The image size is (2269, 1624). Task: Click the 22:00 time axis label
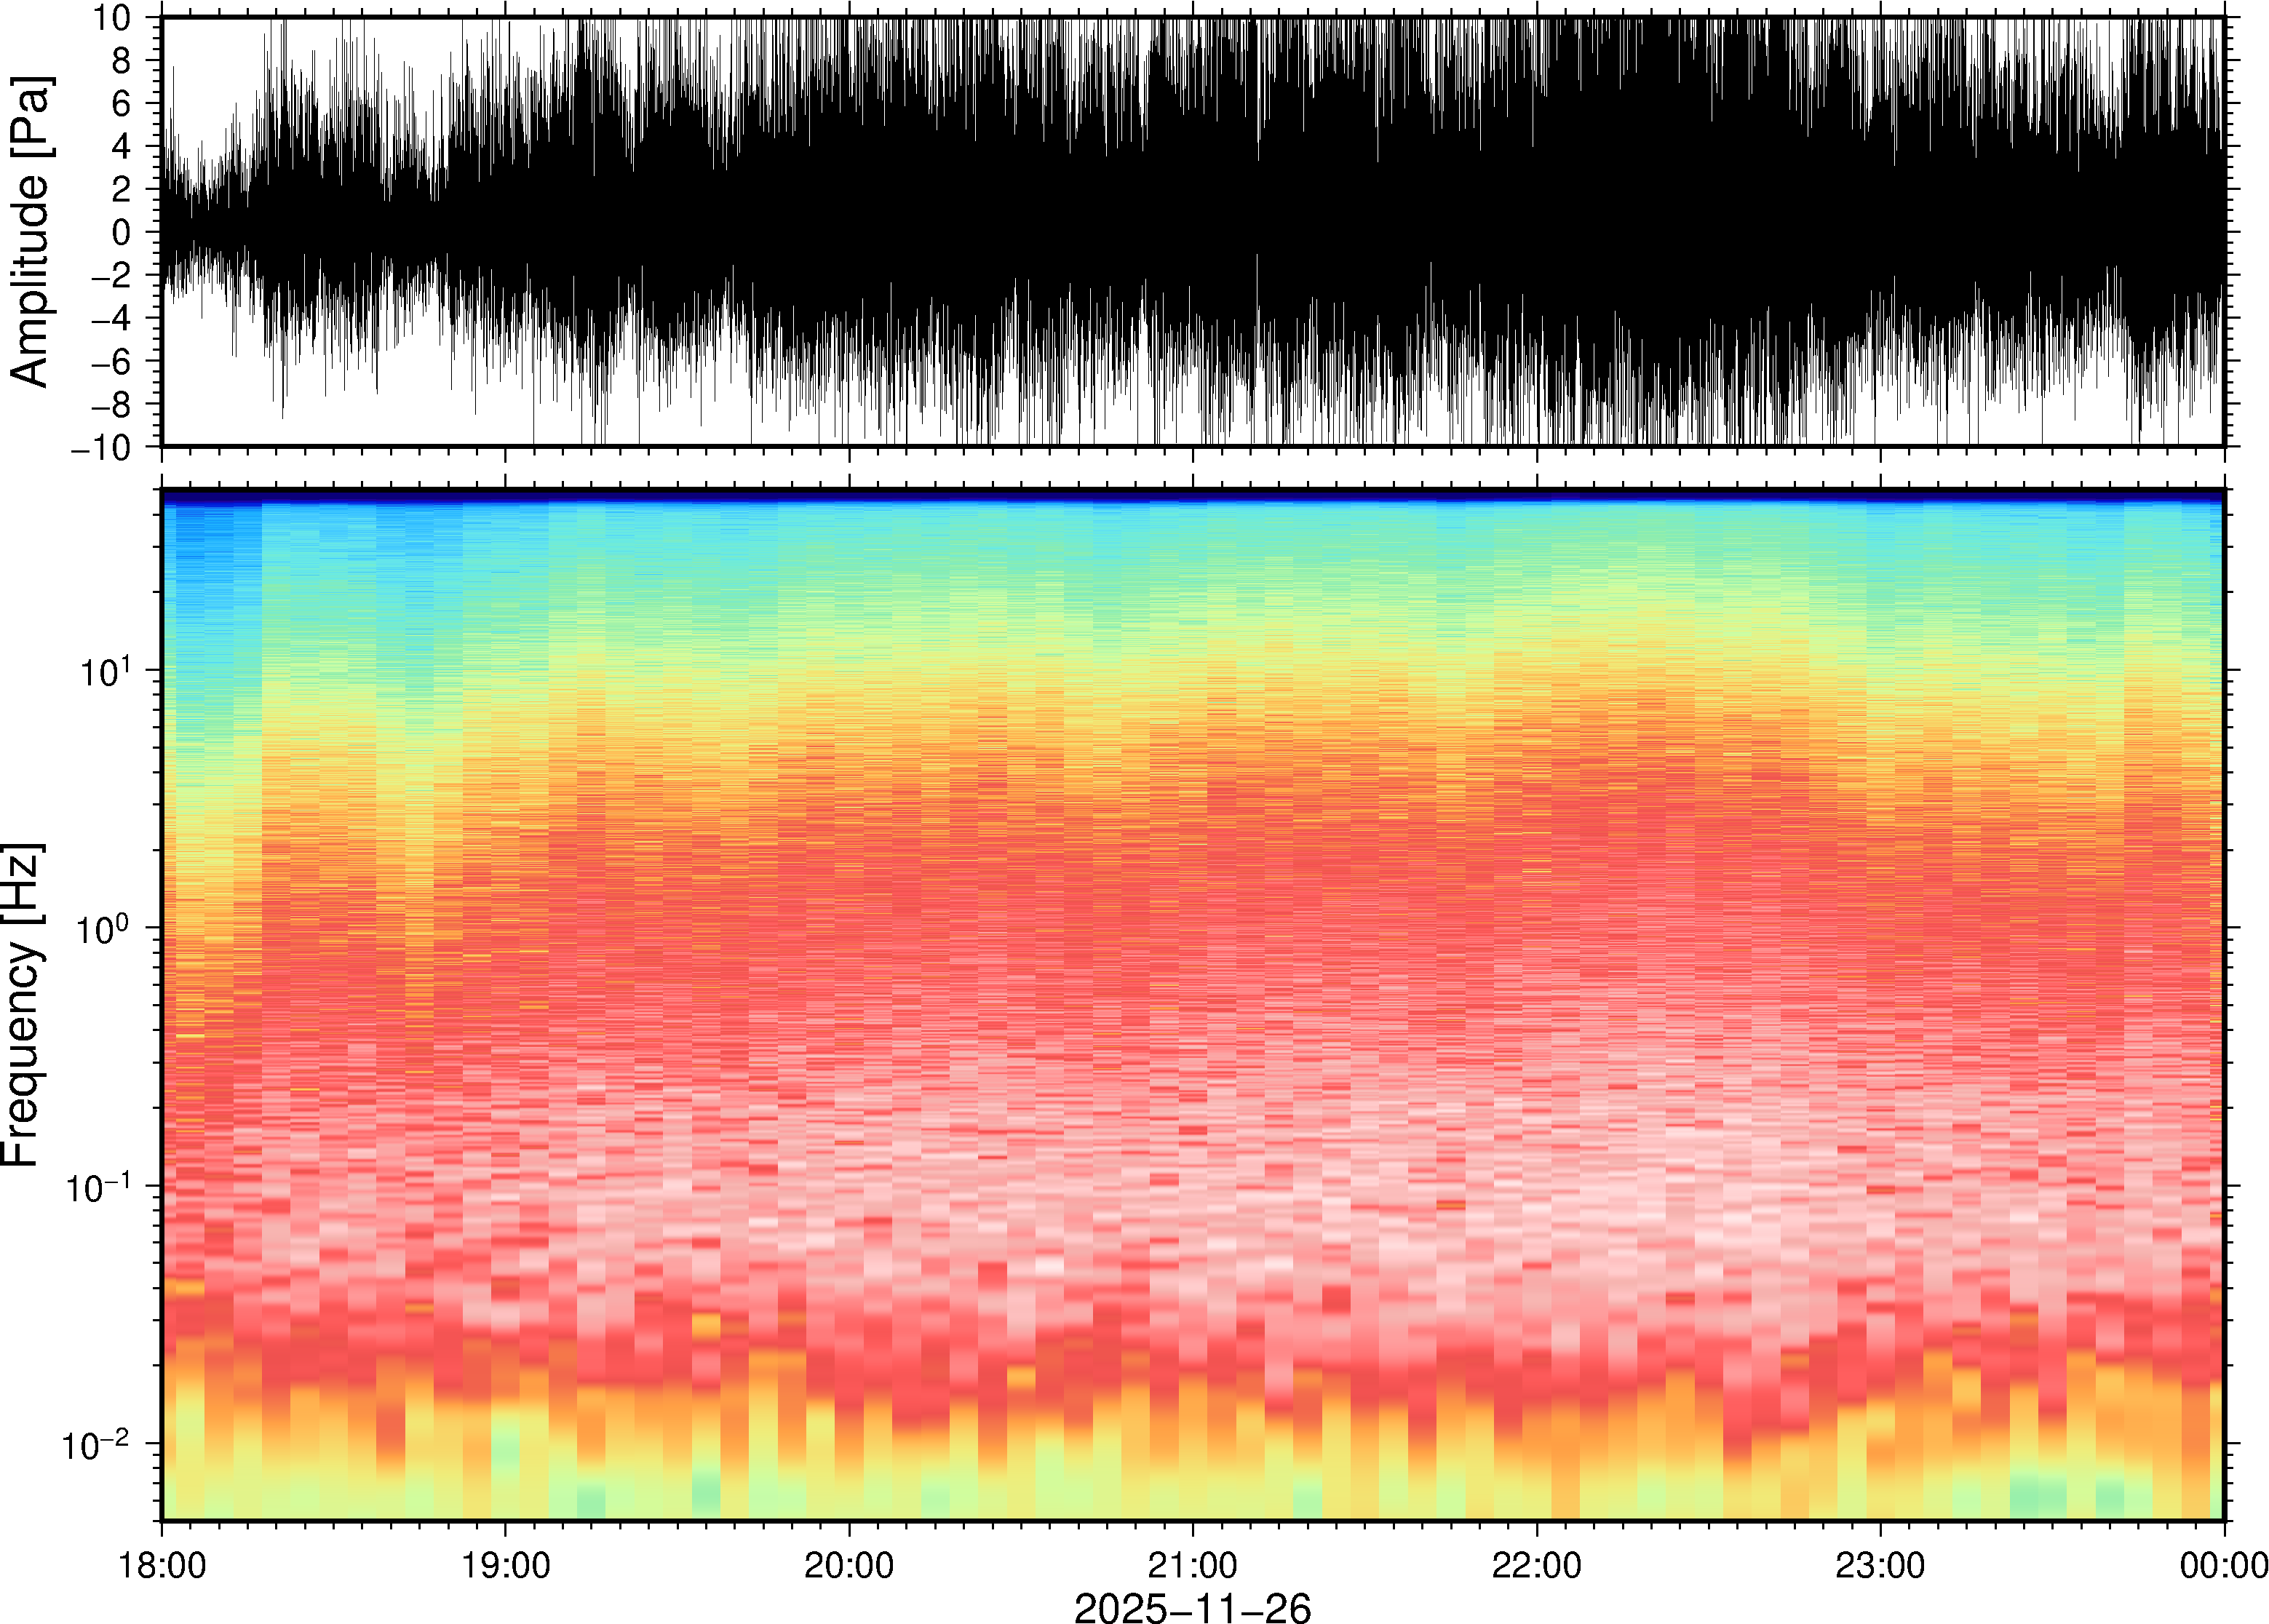point(1536,1565)
